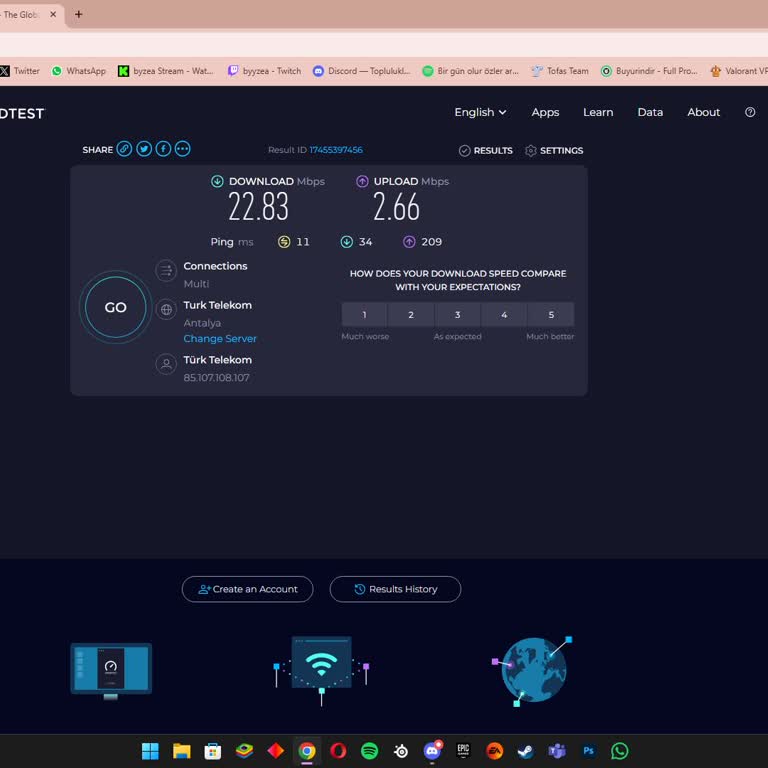
Task: Open Microsoft Teams from taskbar
Action: click(x=557, y=750)
